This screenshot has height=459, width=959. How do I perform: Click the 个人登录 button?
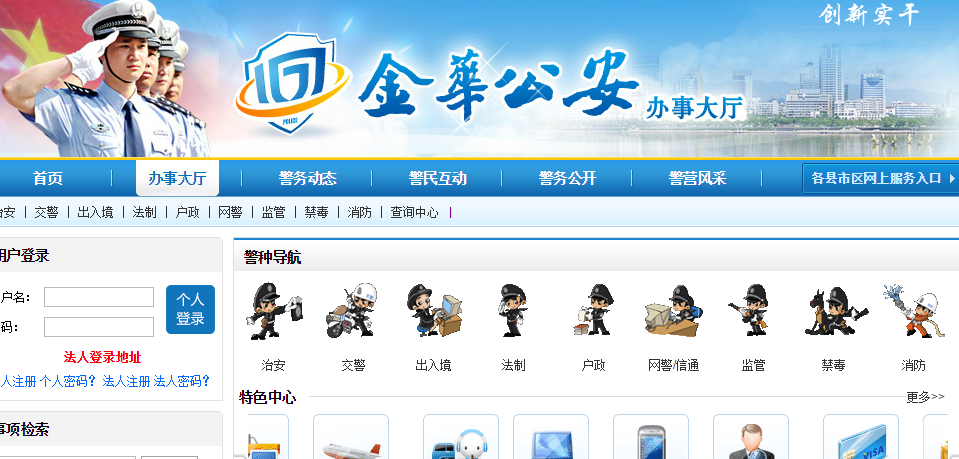tap(190, 309)
